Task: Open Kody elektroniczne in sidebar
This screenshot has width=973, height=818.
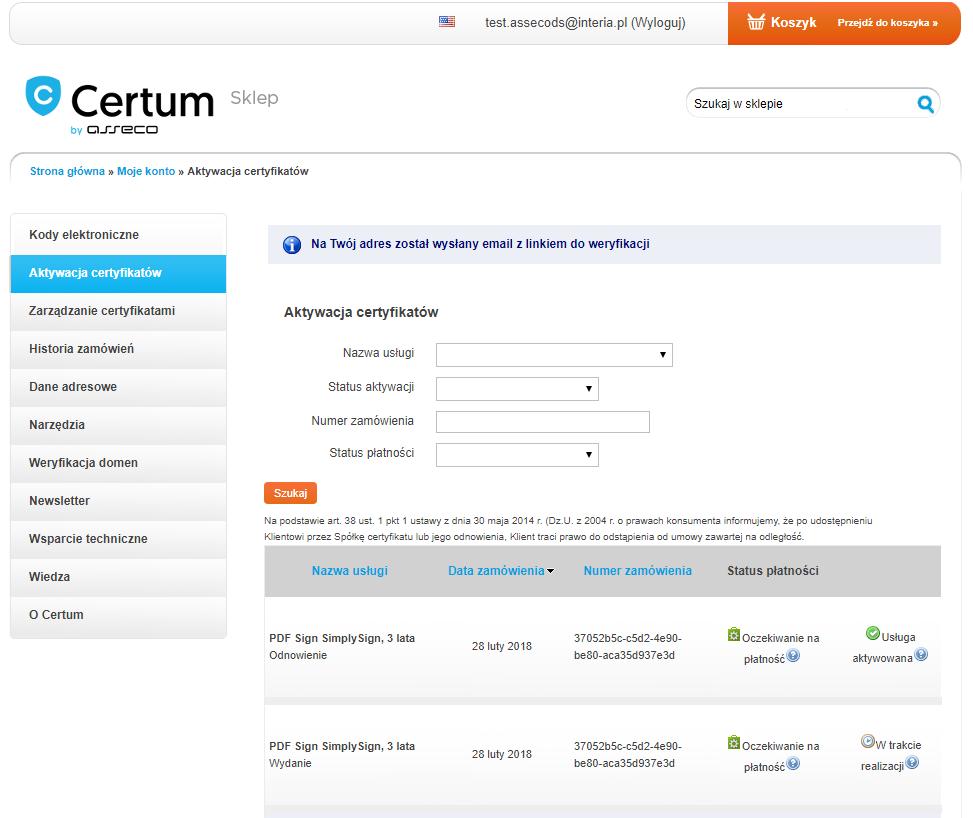Action: coord(118,235)
